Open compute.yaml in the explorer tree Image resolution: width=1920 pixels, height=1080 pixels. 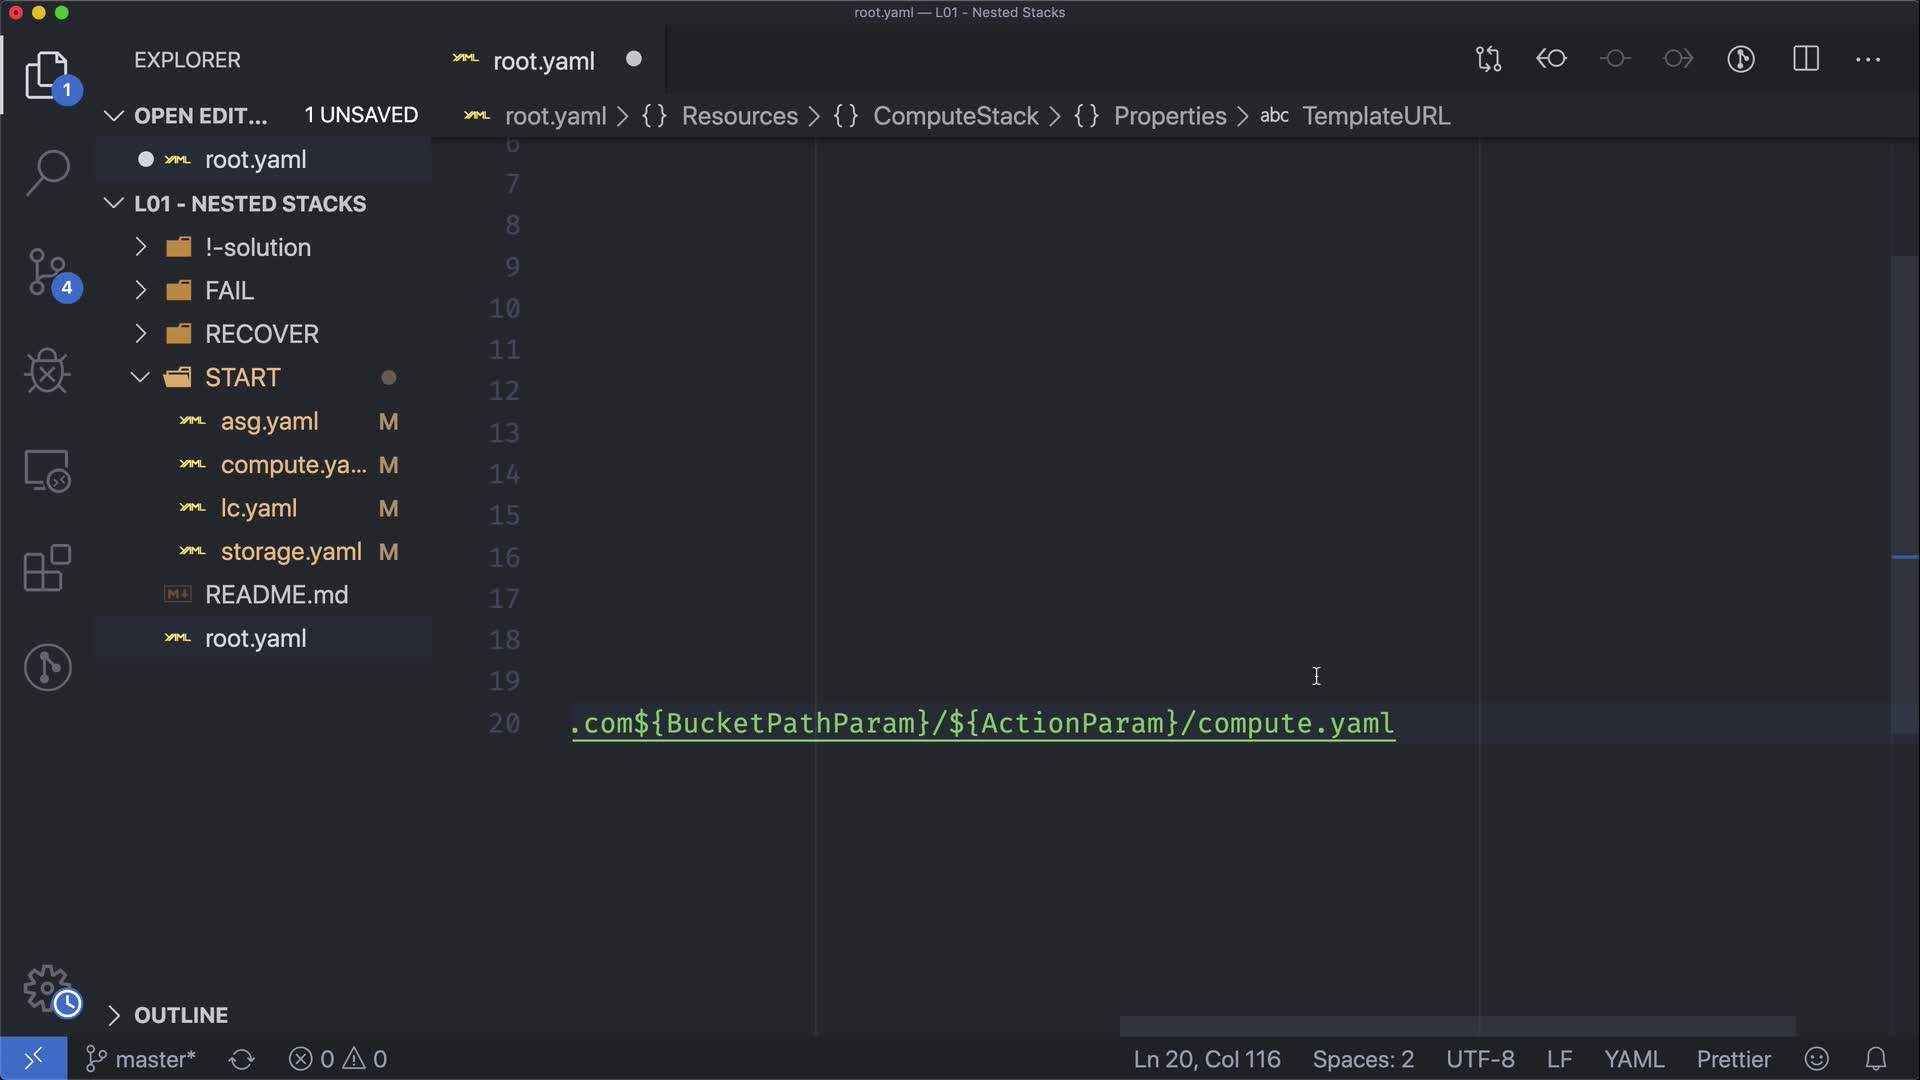[292, 465]
